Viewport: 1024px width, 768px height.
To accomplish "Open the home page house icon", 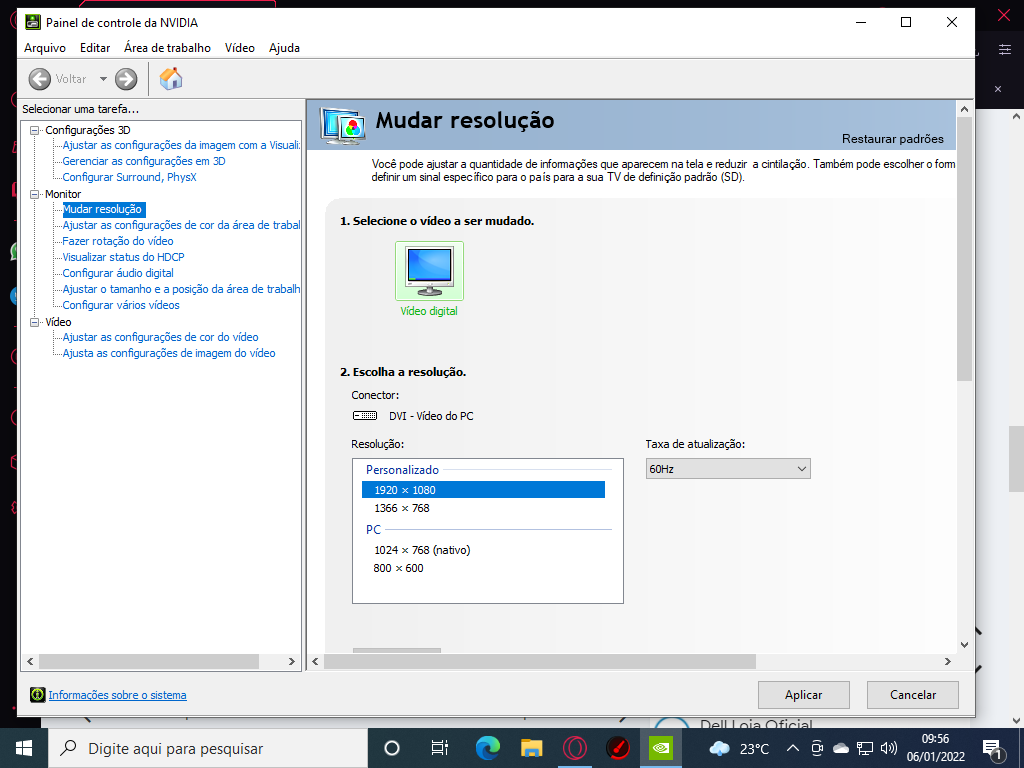I will (x=171, y=78).
